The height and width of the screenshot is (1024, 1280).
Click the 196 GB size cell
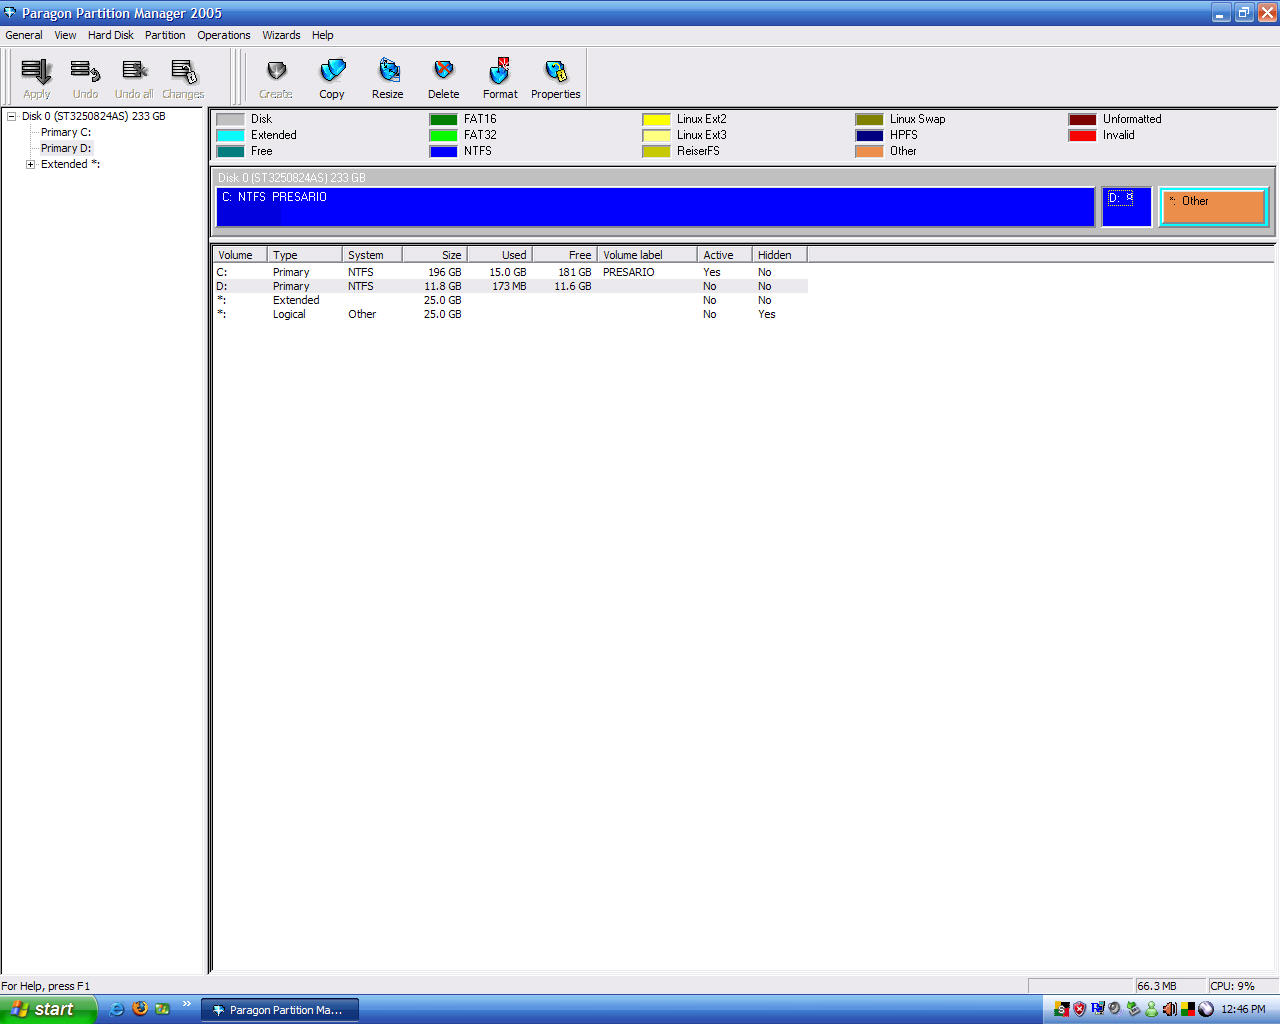click(x=445, y=272)
